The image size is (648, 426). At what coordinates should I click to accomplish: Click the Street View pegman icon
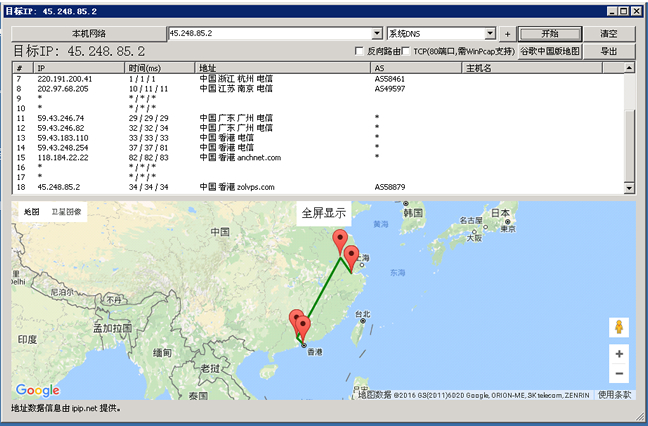619,328
